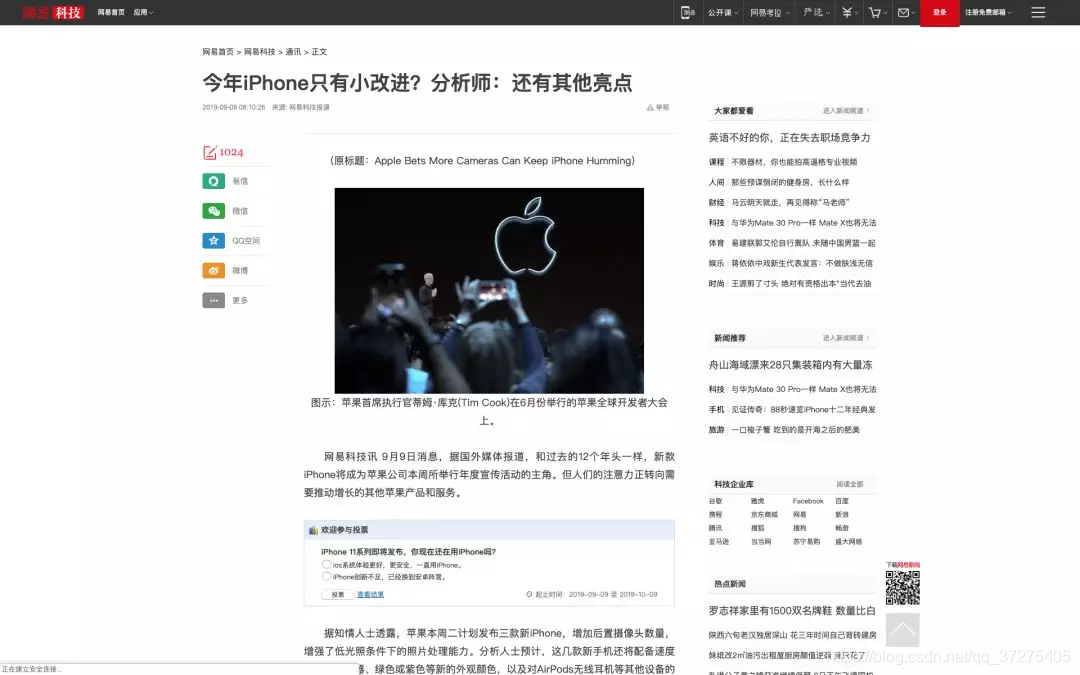Go to 通讯 in the breadcrumb
The width and height of the screenshot is (1080, 675).
click(x=293, y=52)
